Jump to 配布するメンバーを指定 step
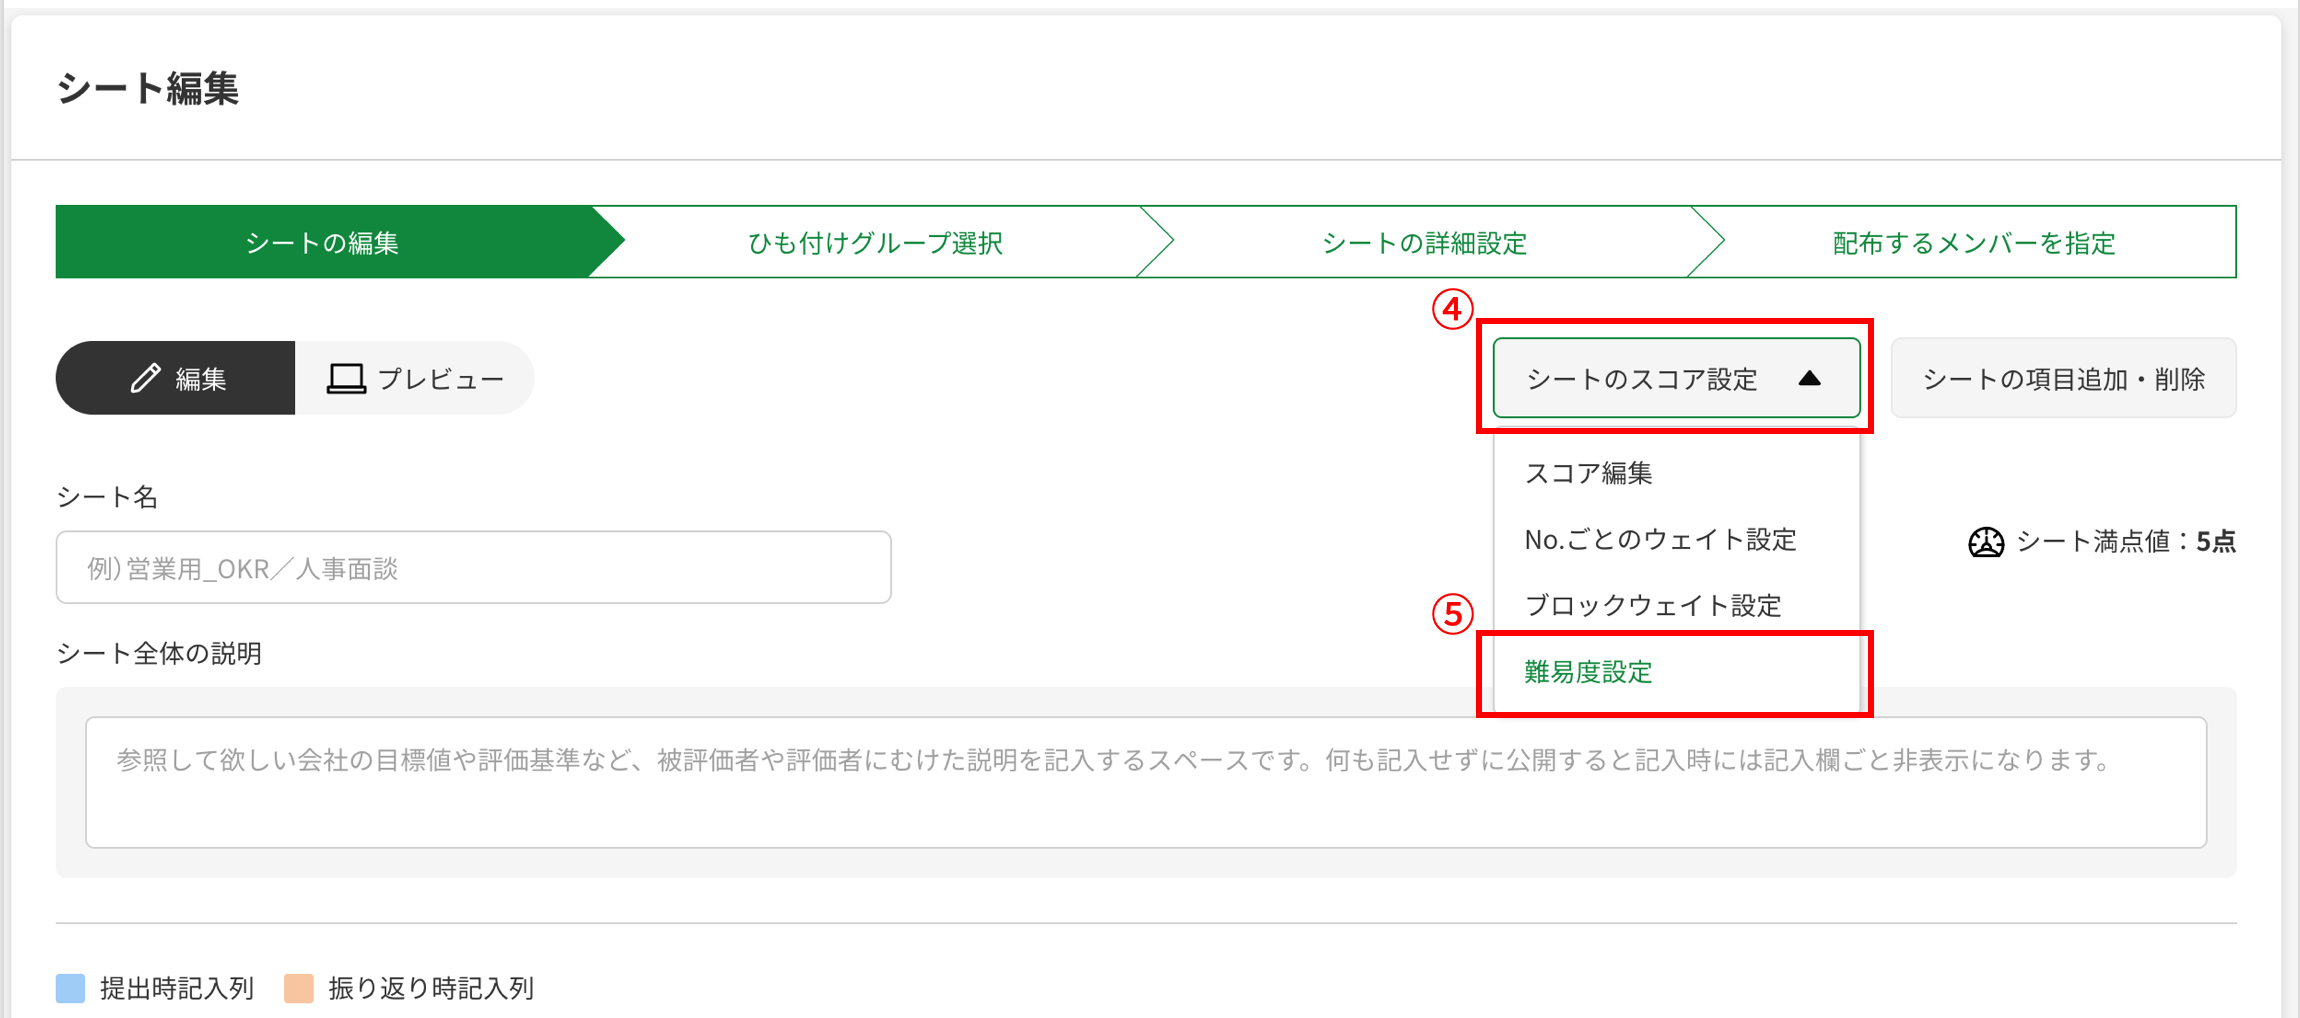Image resolution: width=2300 pixels, height=1018 pixels. (1974, 242)
